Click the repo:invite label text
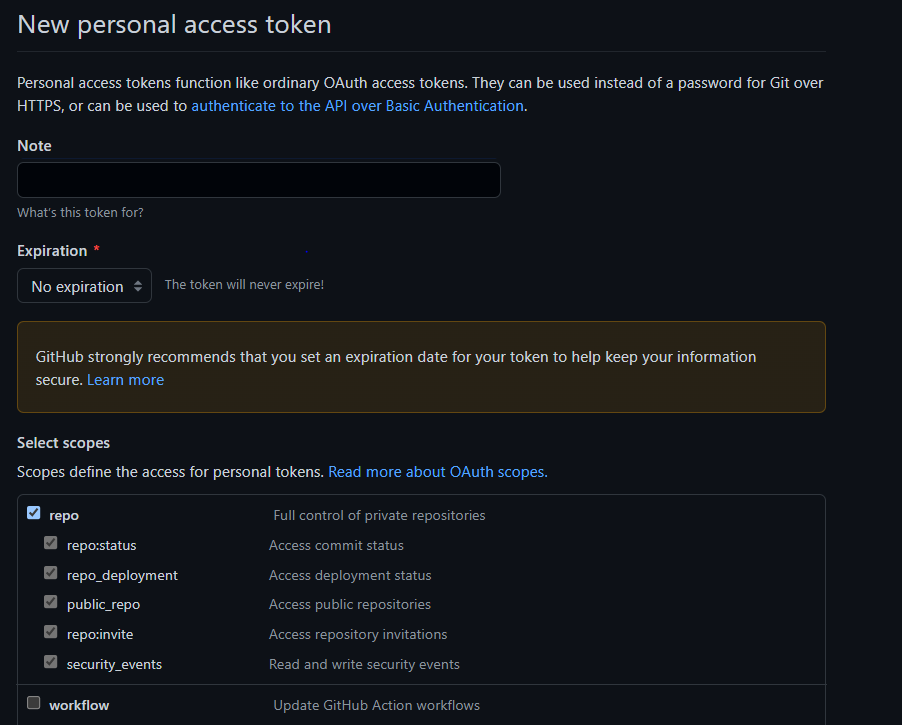This screenshot has width=902, height=725. (100, 635)
